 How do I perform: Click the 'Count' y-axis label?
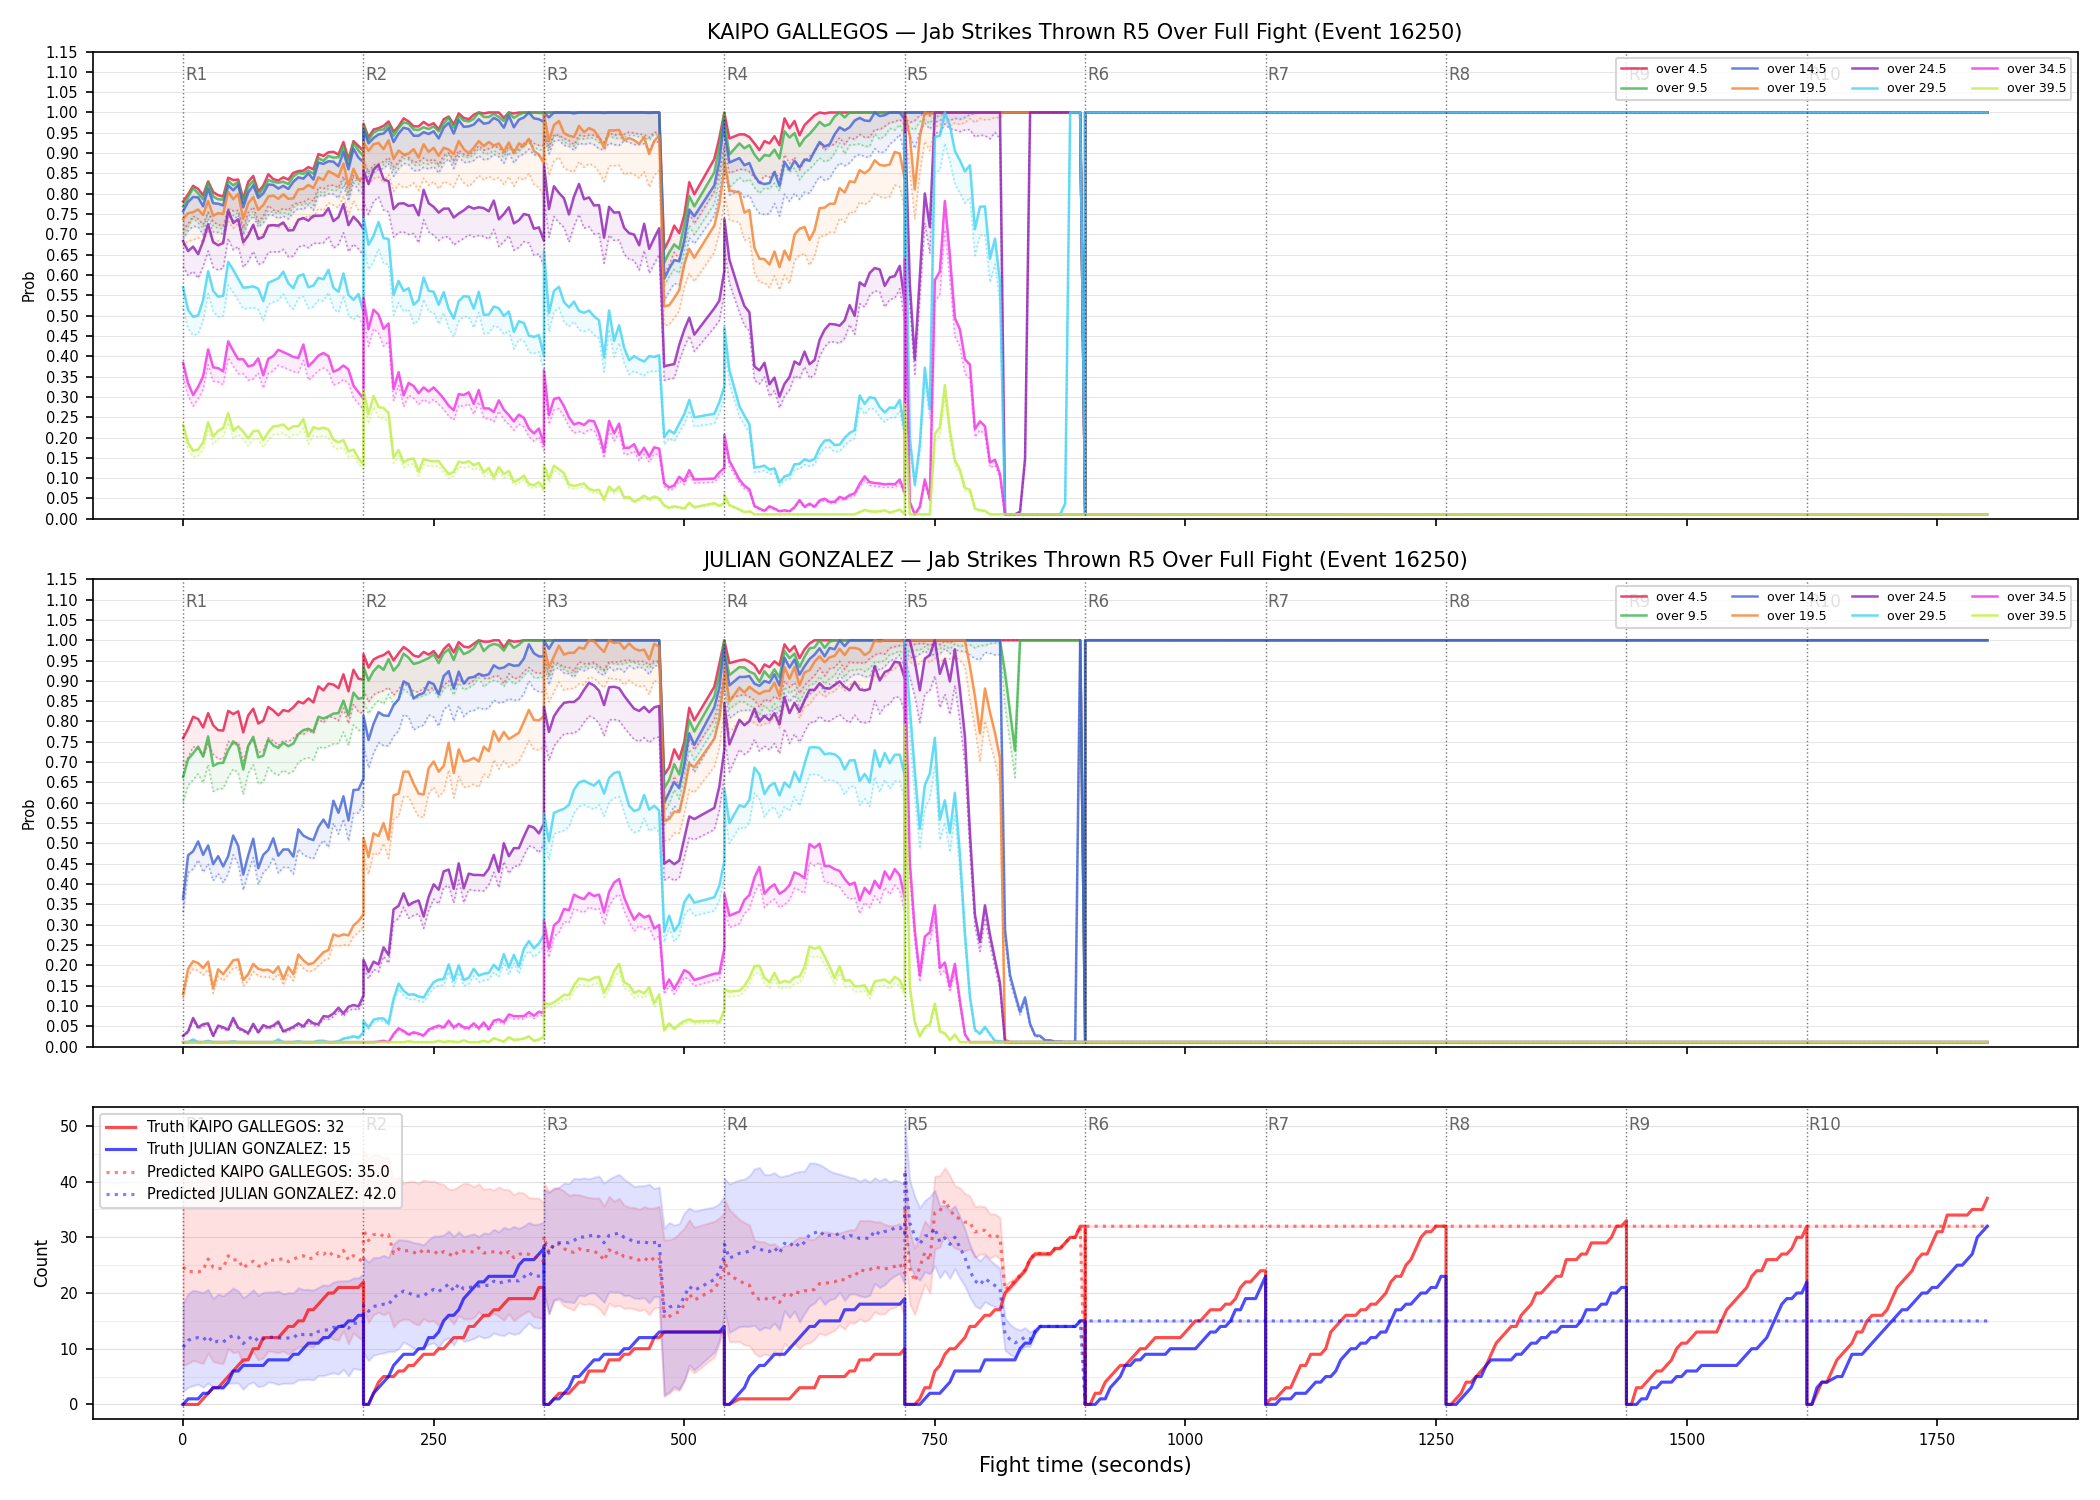(x=41, y=1263)
